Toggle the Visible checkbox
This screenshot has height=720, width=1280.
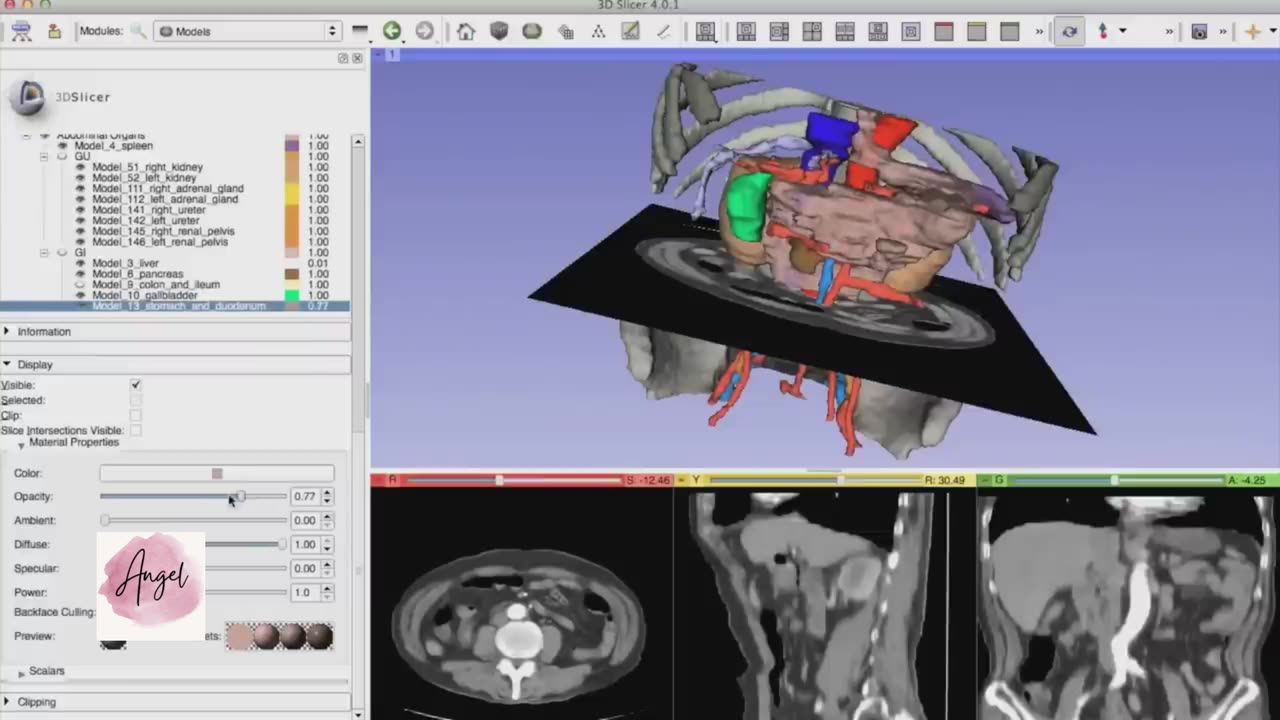point(135,385)
